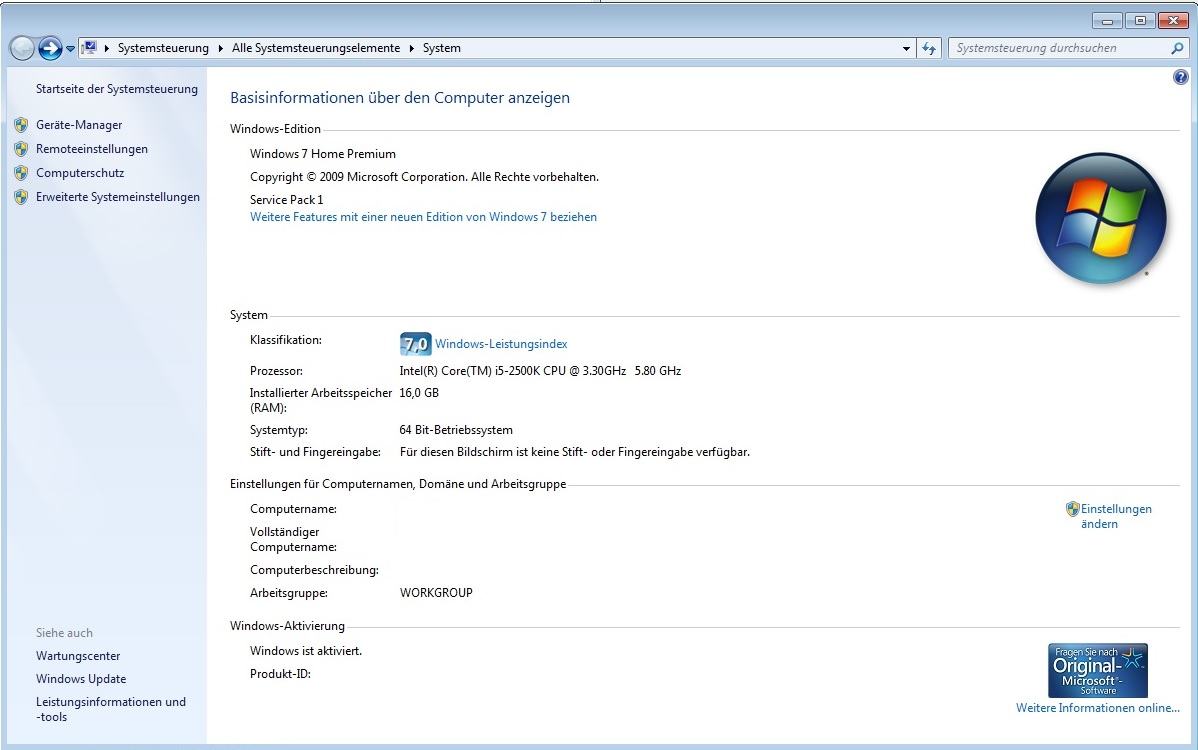Click the Service Pack 1 text
1198x750 pixels.
(x=287, y=199)
